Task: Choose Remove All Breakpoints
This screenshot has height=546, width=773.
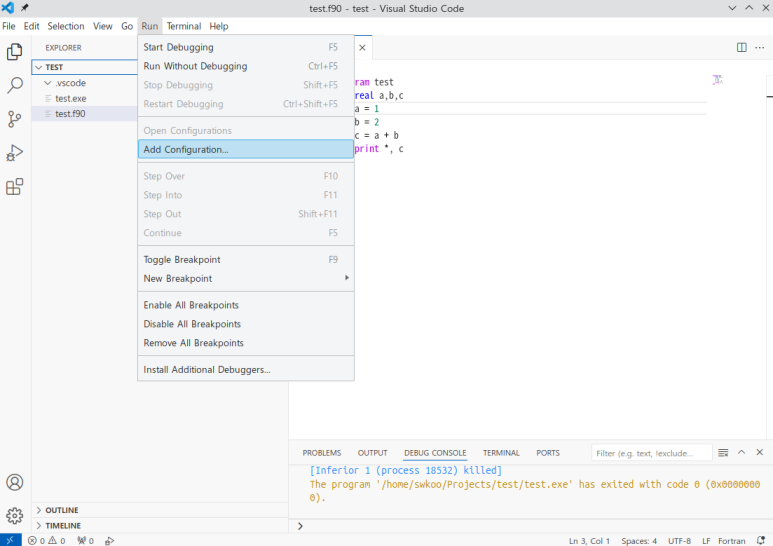Action: tap(246, 343)
